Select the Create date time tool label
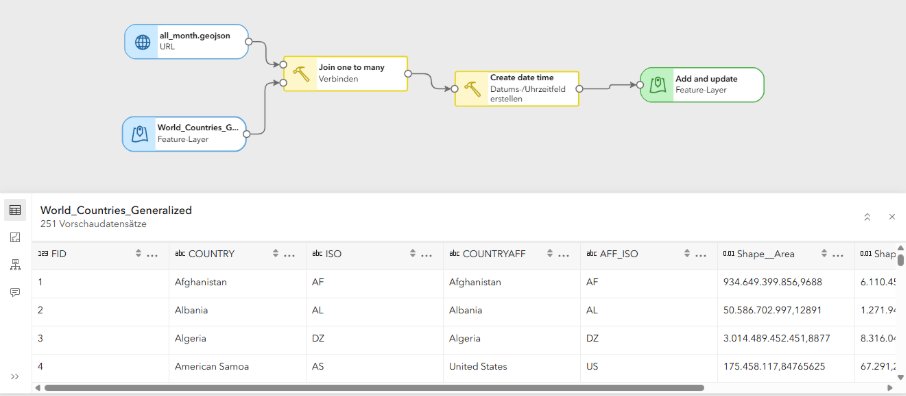 [x=522, y=77]
